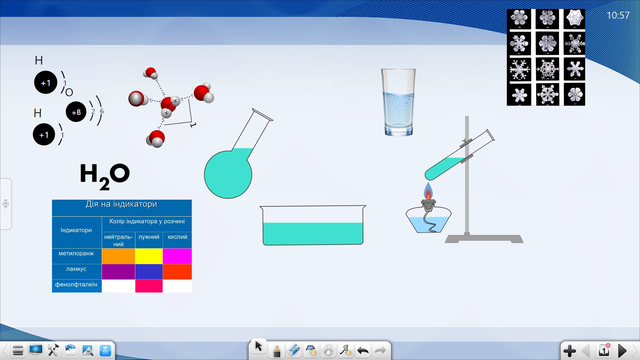Expand the left side panel handle
640x360 pixels.
(x=5, y=204)
